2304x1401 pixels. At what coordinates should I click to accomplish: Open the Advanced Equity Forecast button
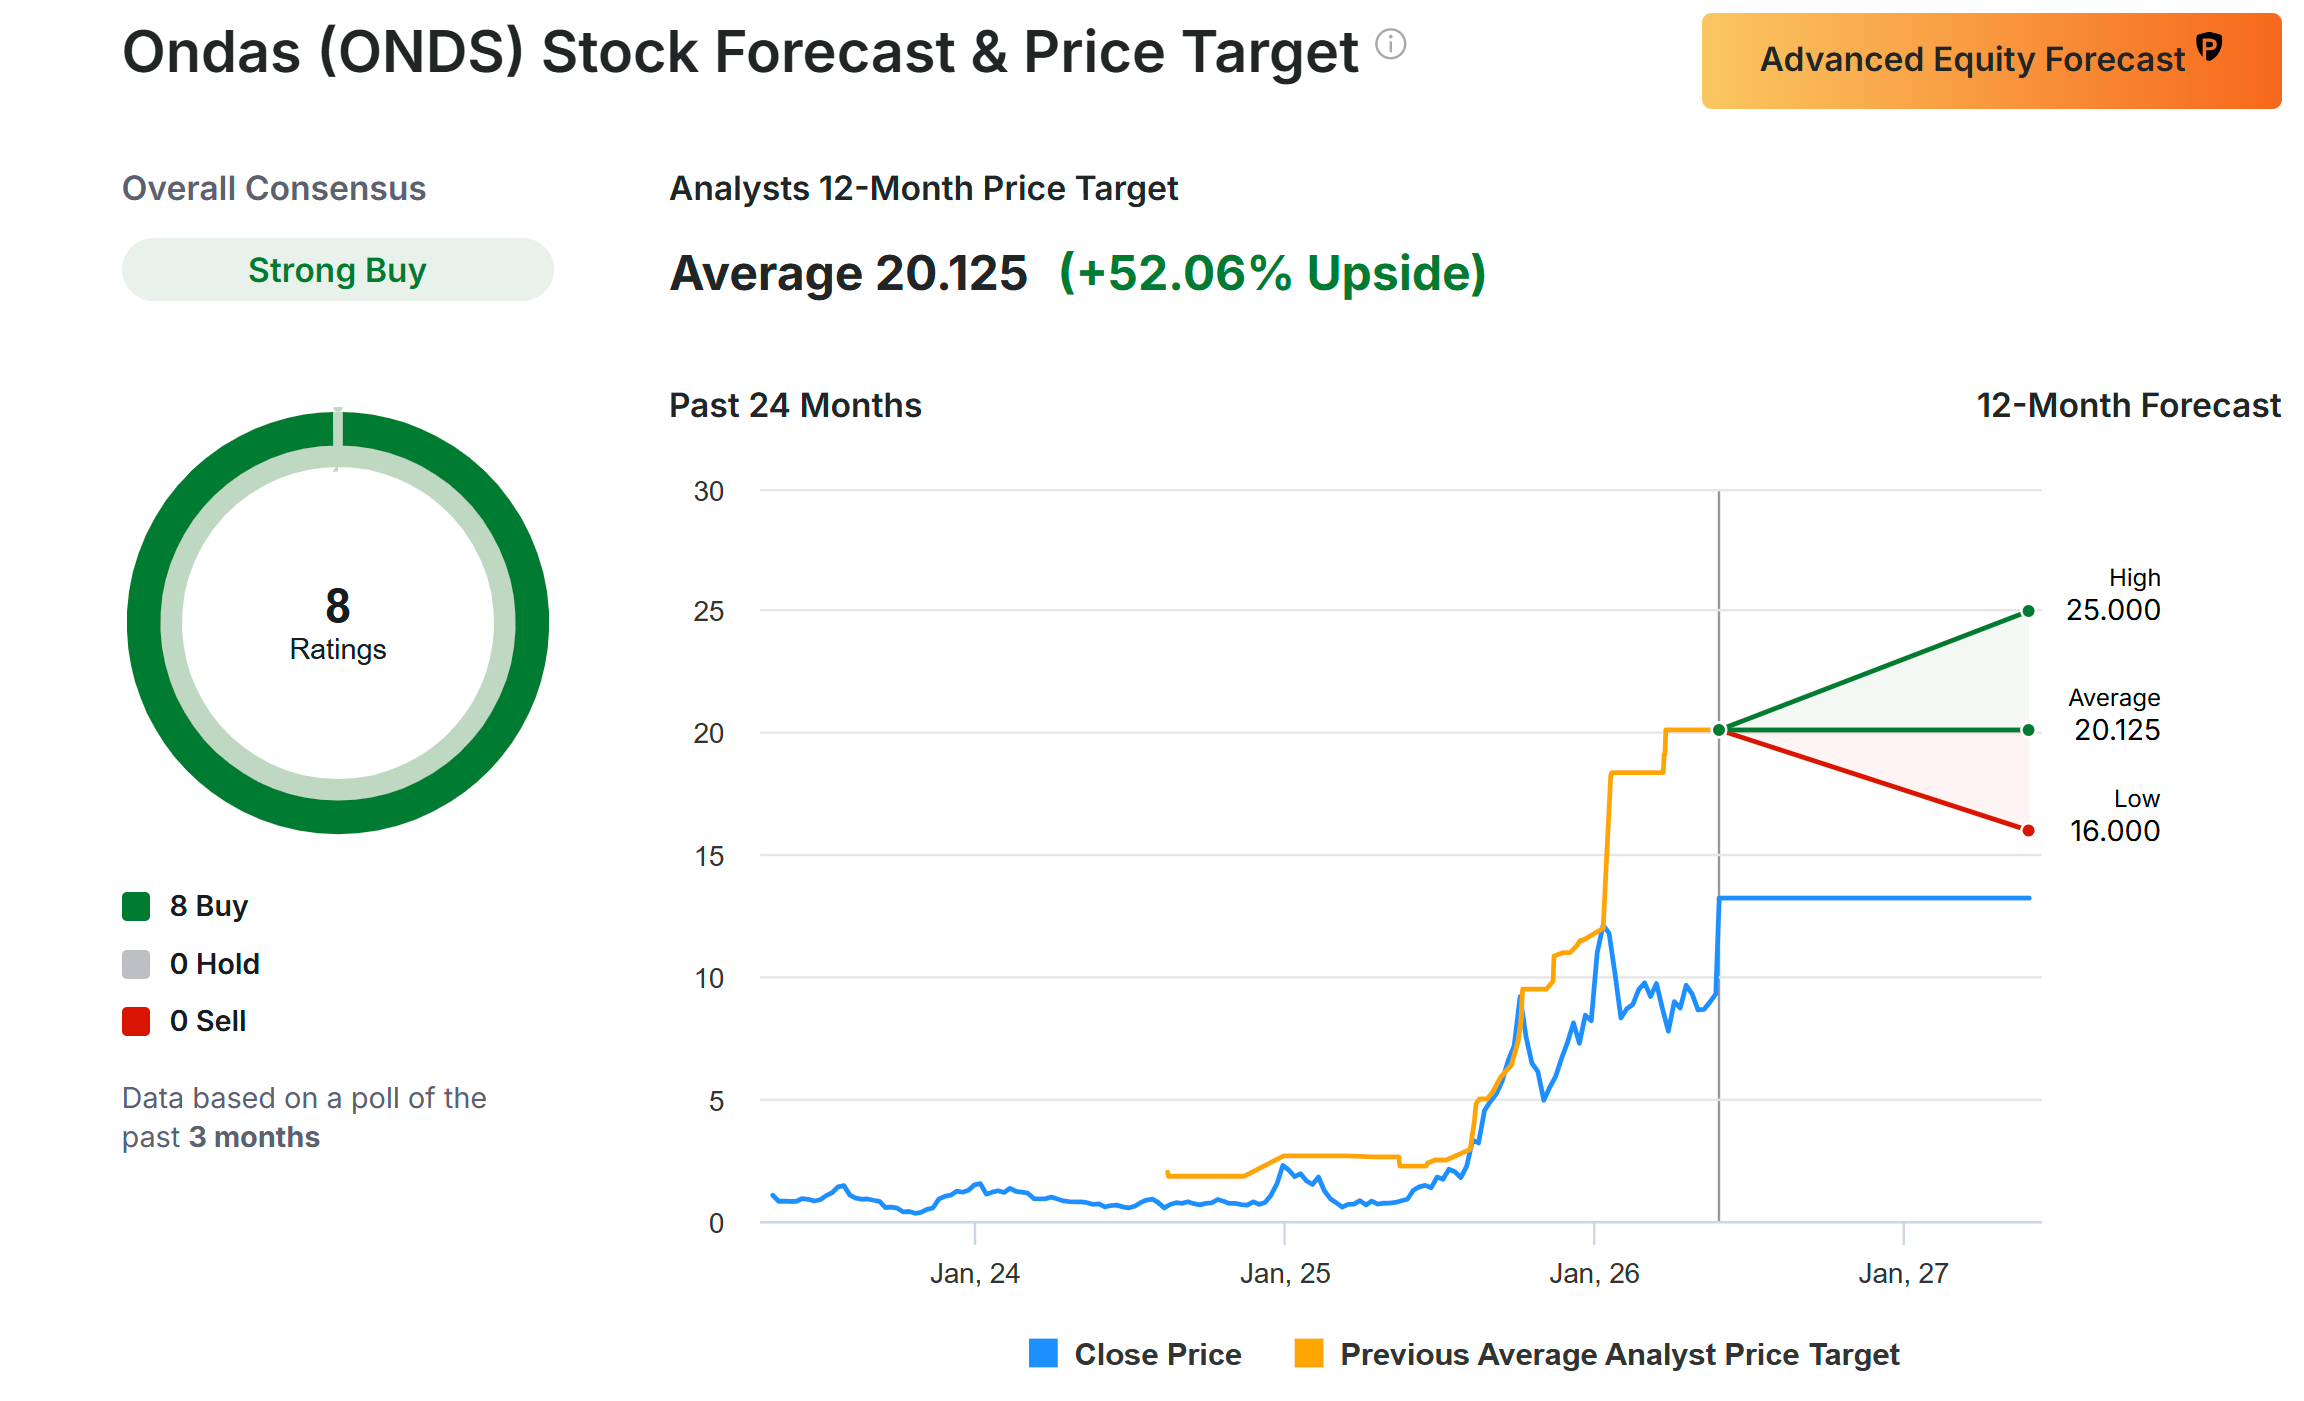tap(1991, 61)
